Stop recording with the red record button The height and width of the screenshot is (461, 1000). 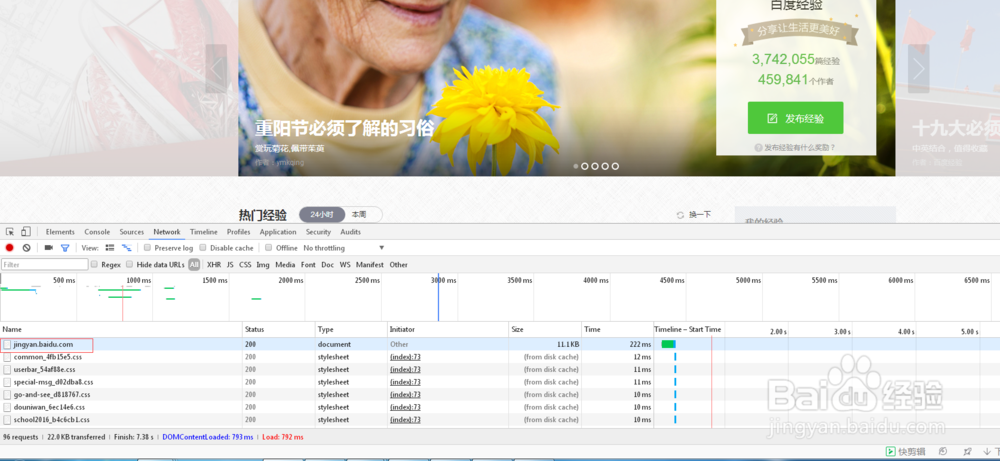[10, 248]
